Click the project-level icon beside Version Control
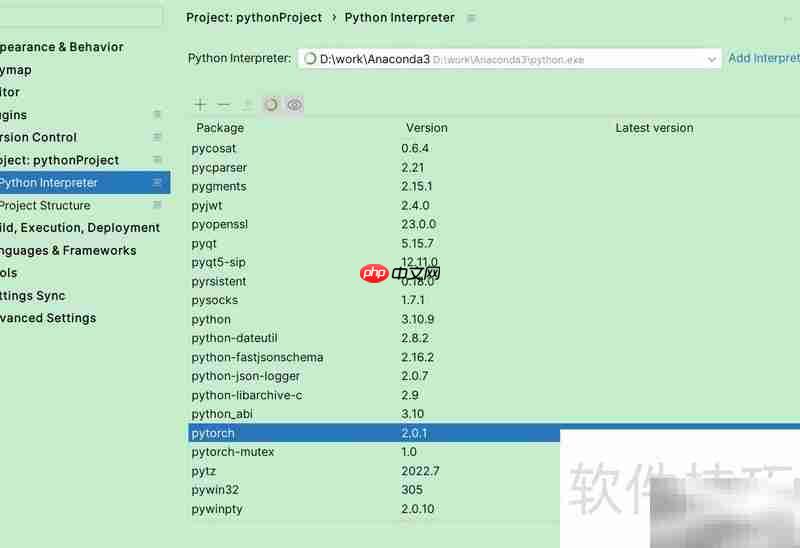 point(157,137)
